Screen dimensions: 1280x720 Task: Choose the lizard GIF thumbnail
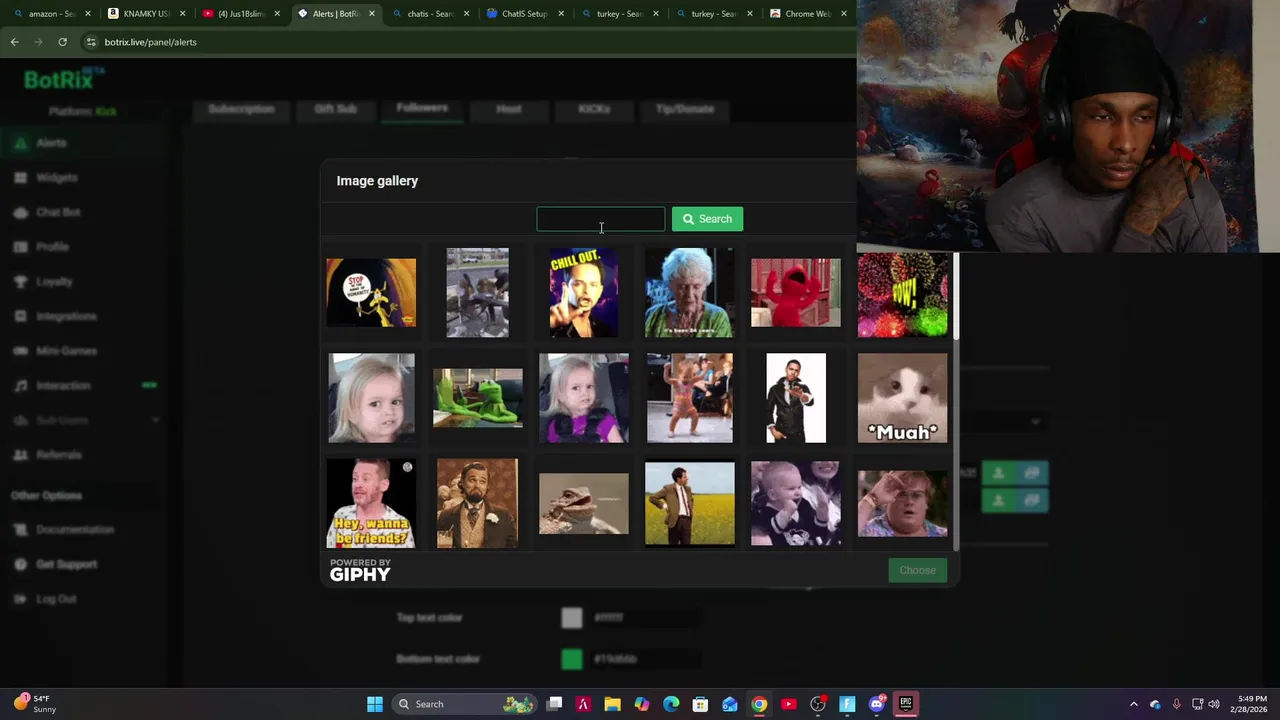click(584, 503)
